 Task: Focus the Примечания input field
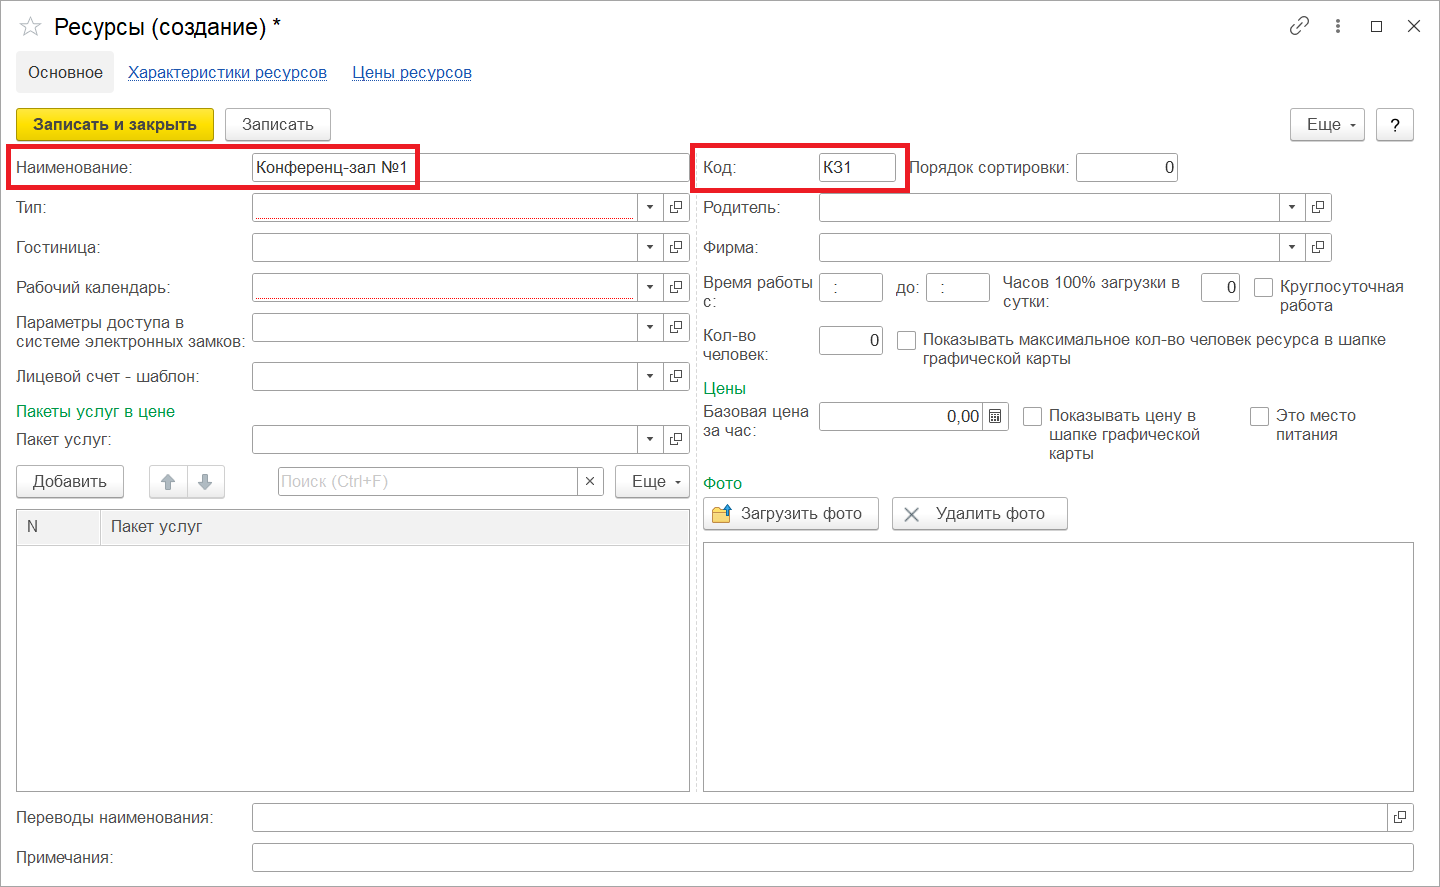tap(833, 857)
